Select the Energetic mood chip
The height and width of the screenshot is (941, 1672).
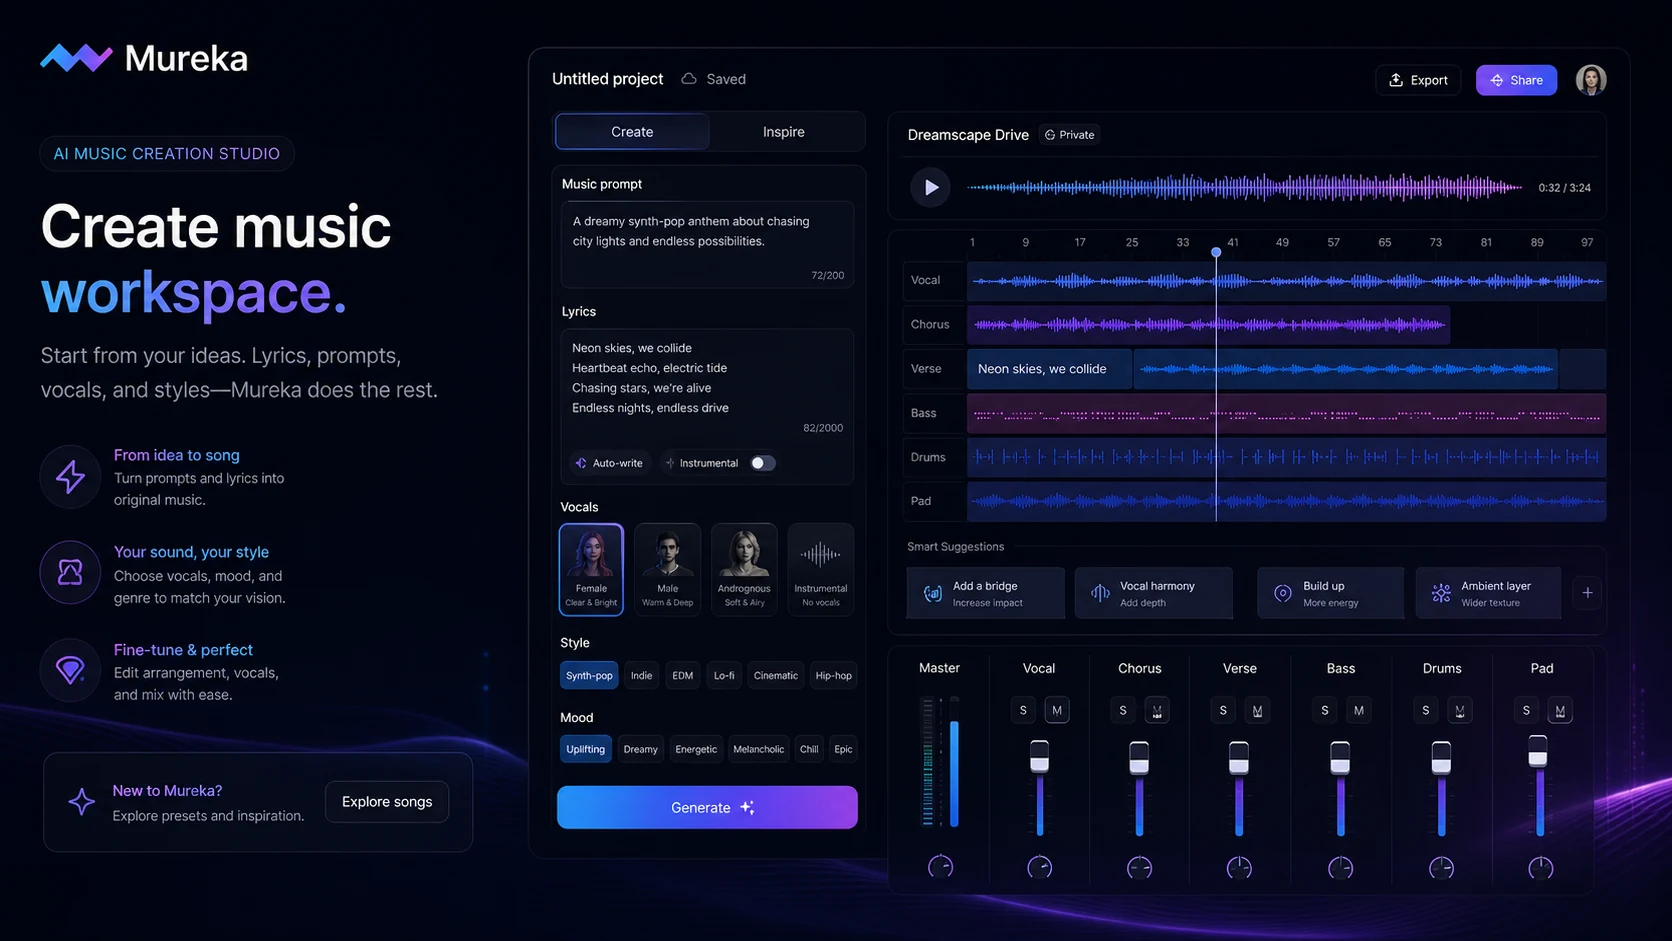pyautogui.click(x=696, y=749)
